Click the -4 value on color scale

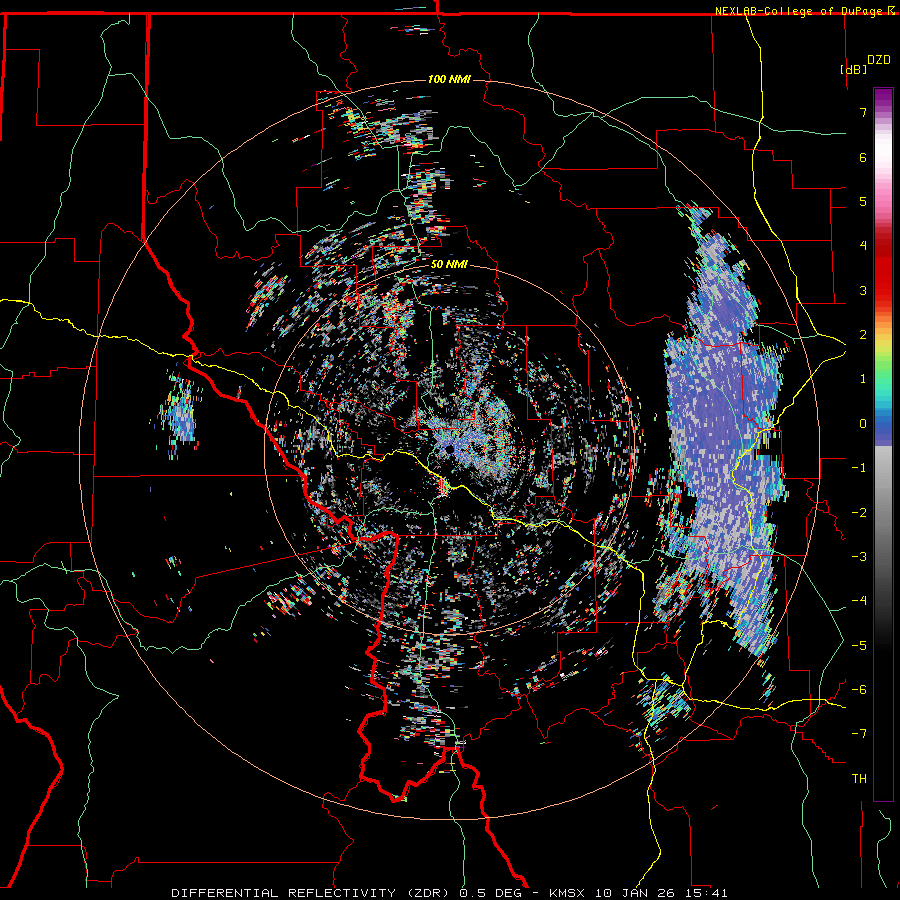(x=859, y=601)
